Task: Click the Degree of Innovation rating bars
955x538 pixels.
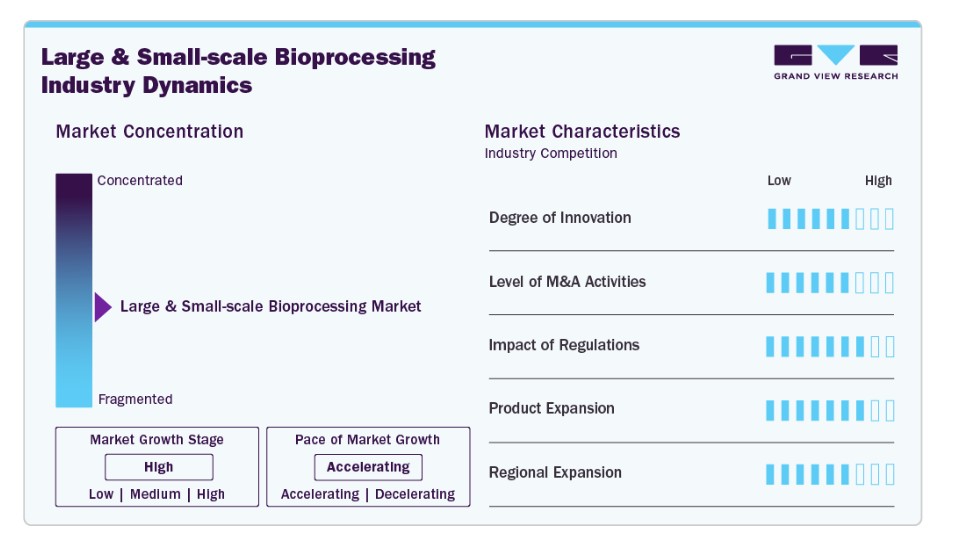Action: (830, 218)
